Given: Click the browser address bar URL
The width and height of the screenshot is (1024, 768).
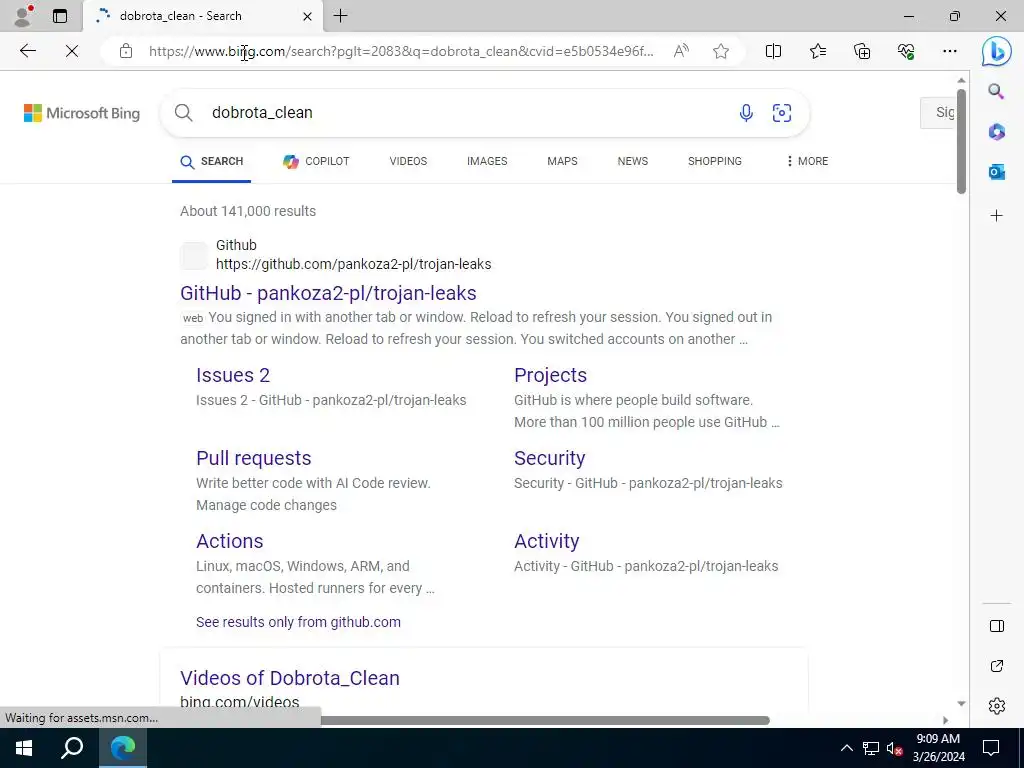Looking at the screenshot, I should click(401, 52).
